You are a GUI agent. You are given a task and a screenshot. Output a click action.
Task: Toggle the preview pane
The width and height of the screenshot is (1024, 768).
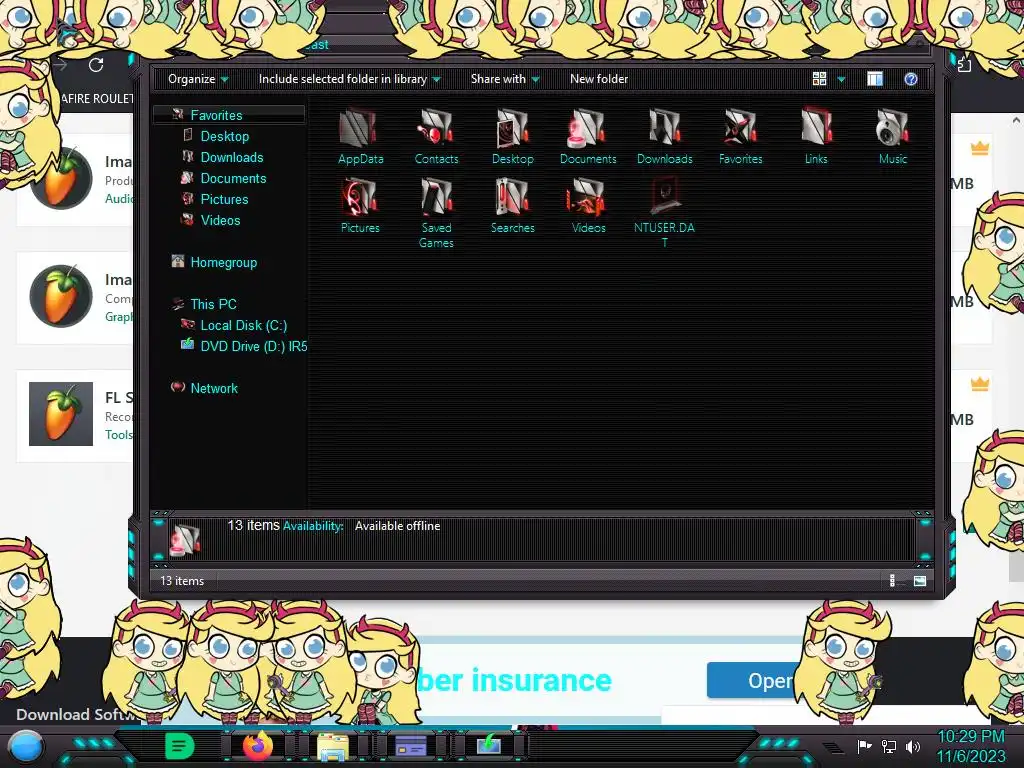[x=875, y=79]
